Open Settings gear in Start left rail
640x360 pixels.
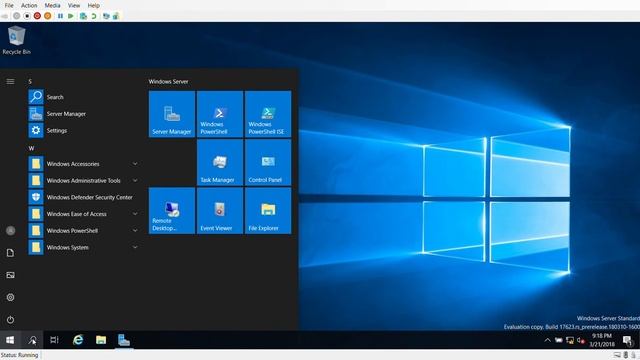click(x=11, y=297)
